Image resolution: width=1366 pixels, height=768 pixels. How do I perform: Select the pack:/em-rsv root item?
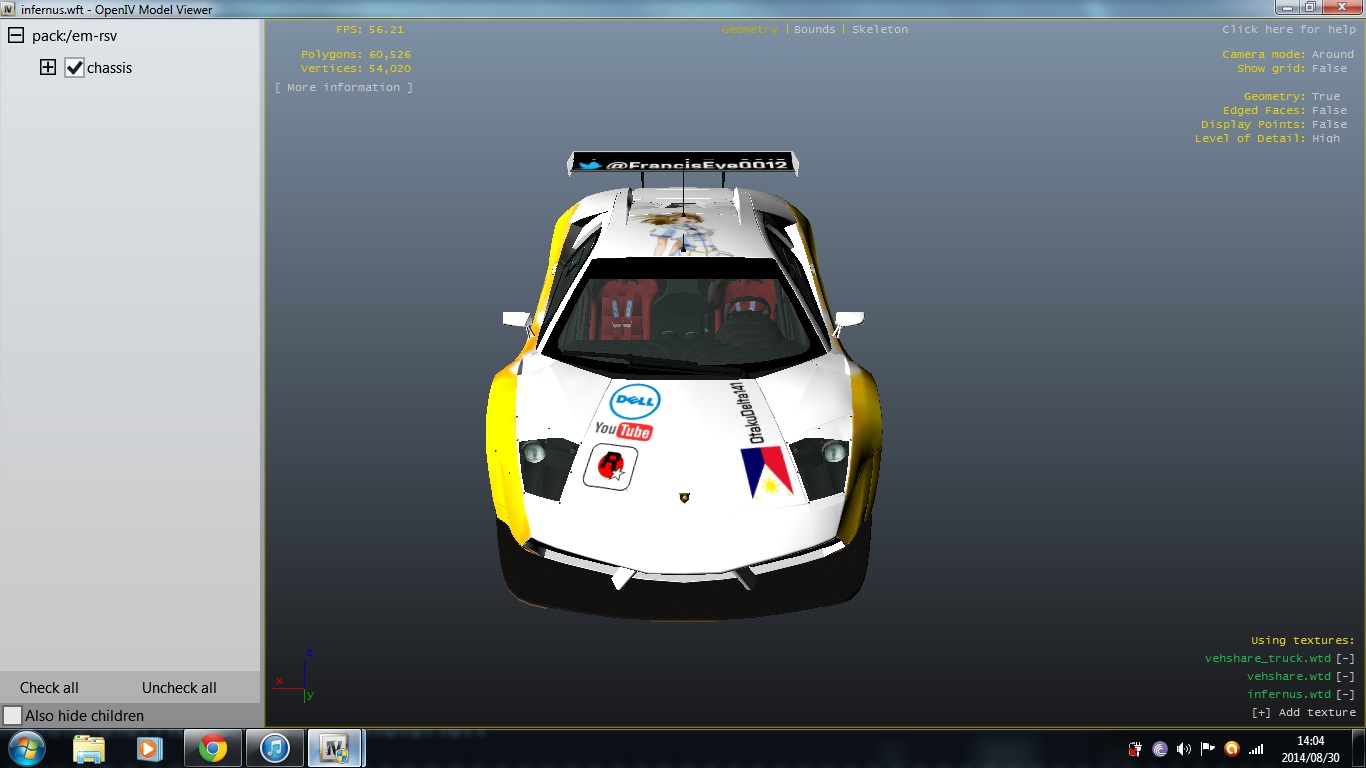click(75, 36)
